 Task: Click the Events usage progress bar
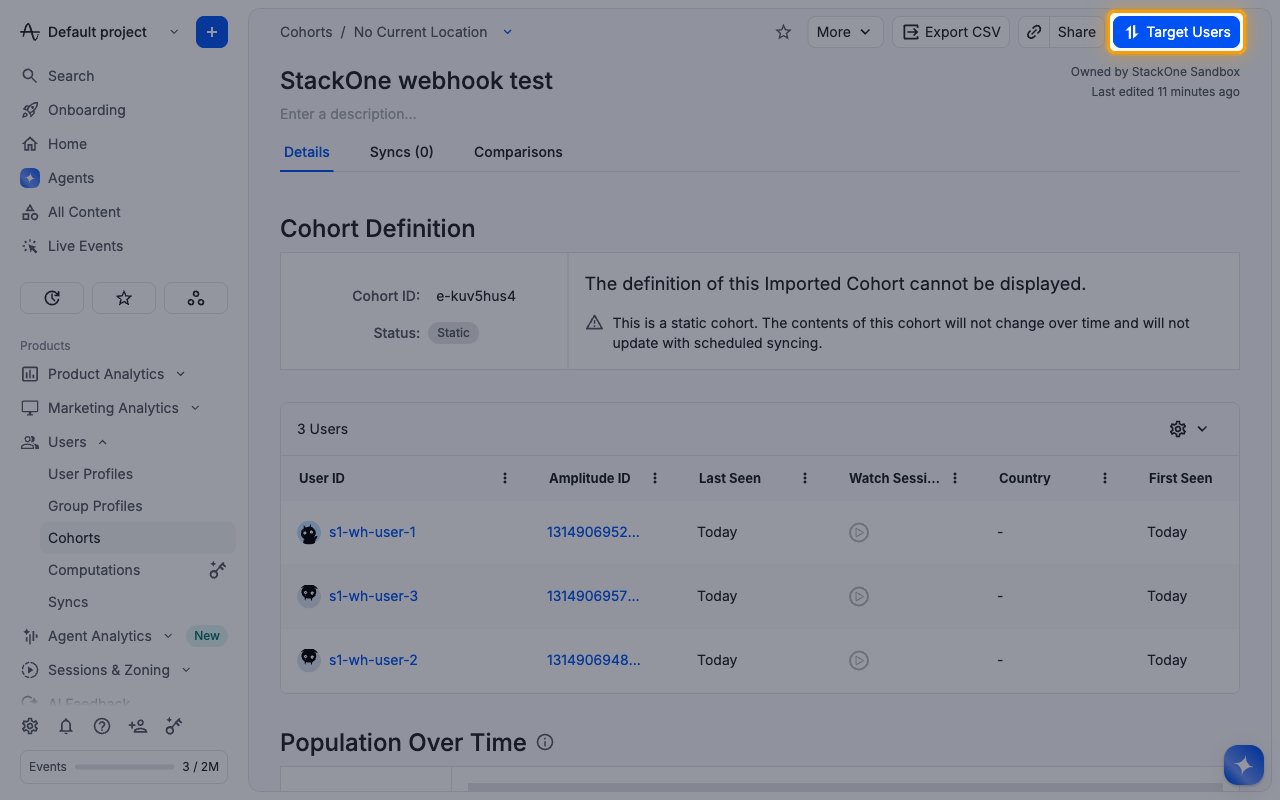[x=125, y=767]
